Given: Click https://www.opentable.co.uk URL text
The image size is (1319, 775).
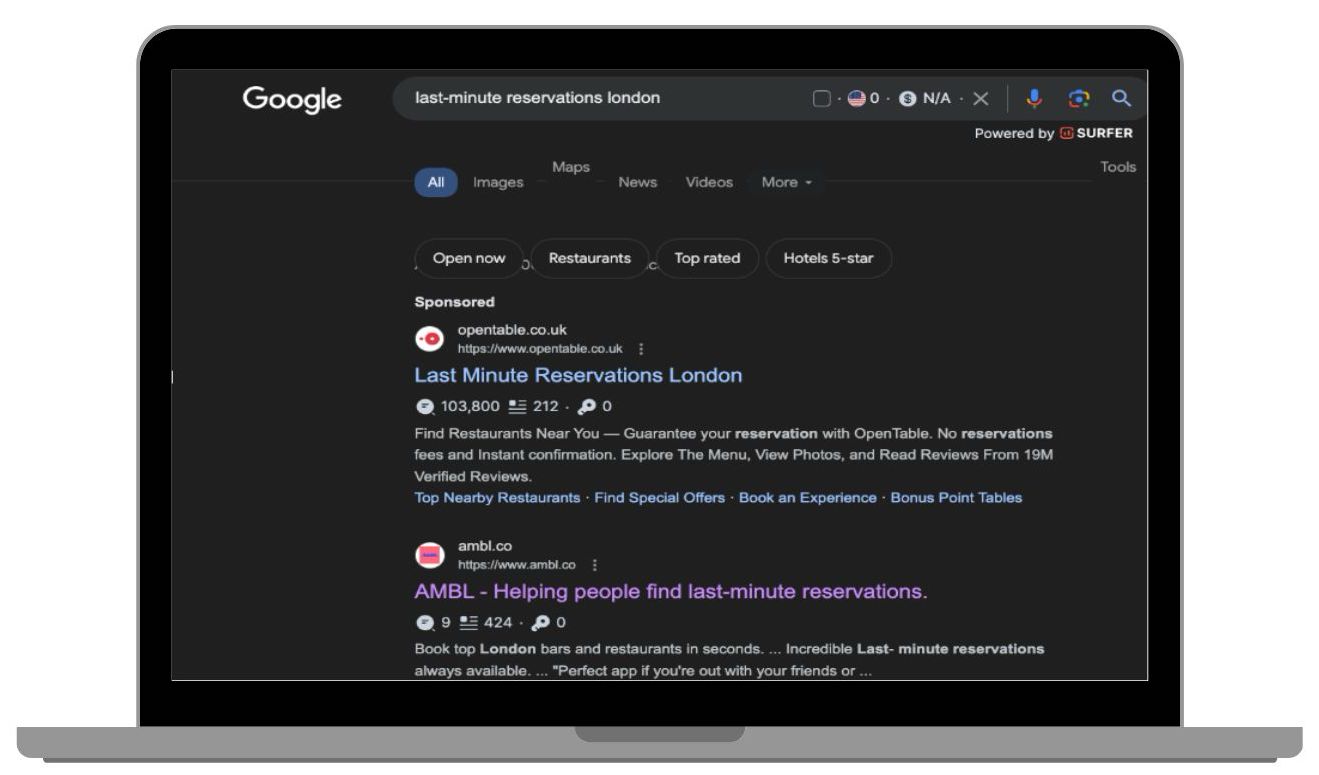Looking at the screenshot, I should [540, 349].
